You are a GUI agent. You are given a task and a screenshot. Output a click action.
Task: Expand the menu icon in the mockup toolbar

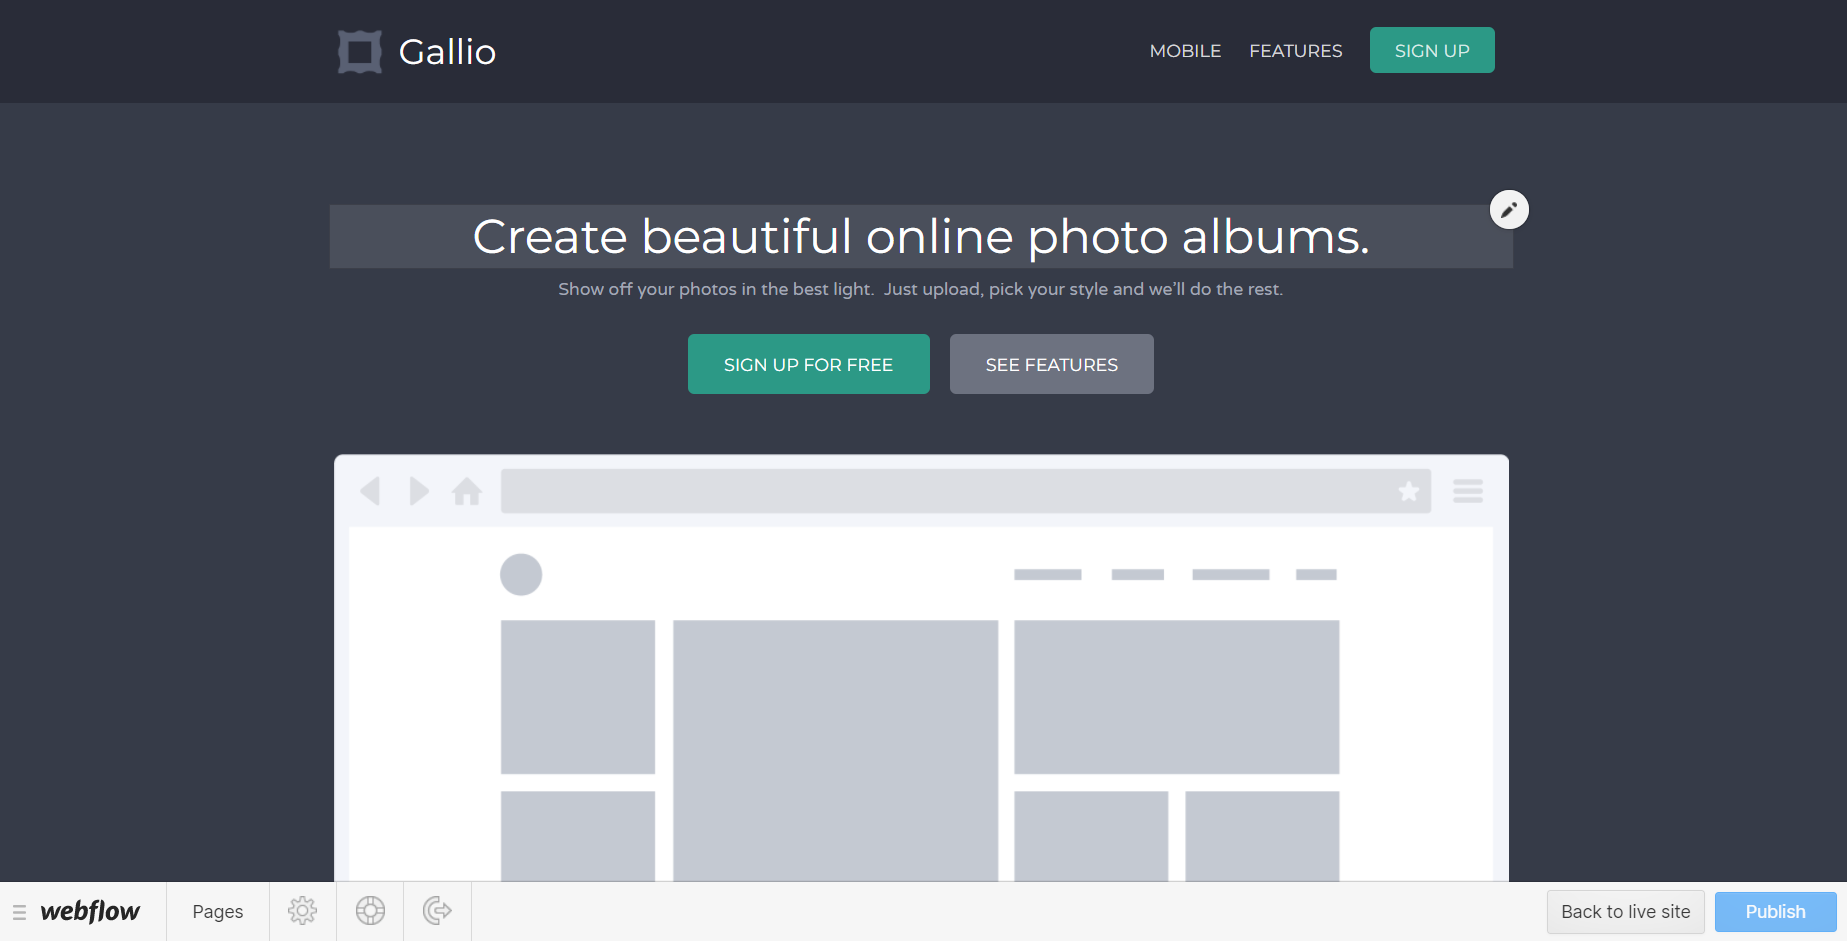1468,491
